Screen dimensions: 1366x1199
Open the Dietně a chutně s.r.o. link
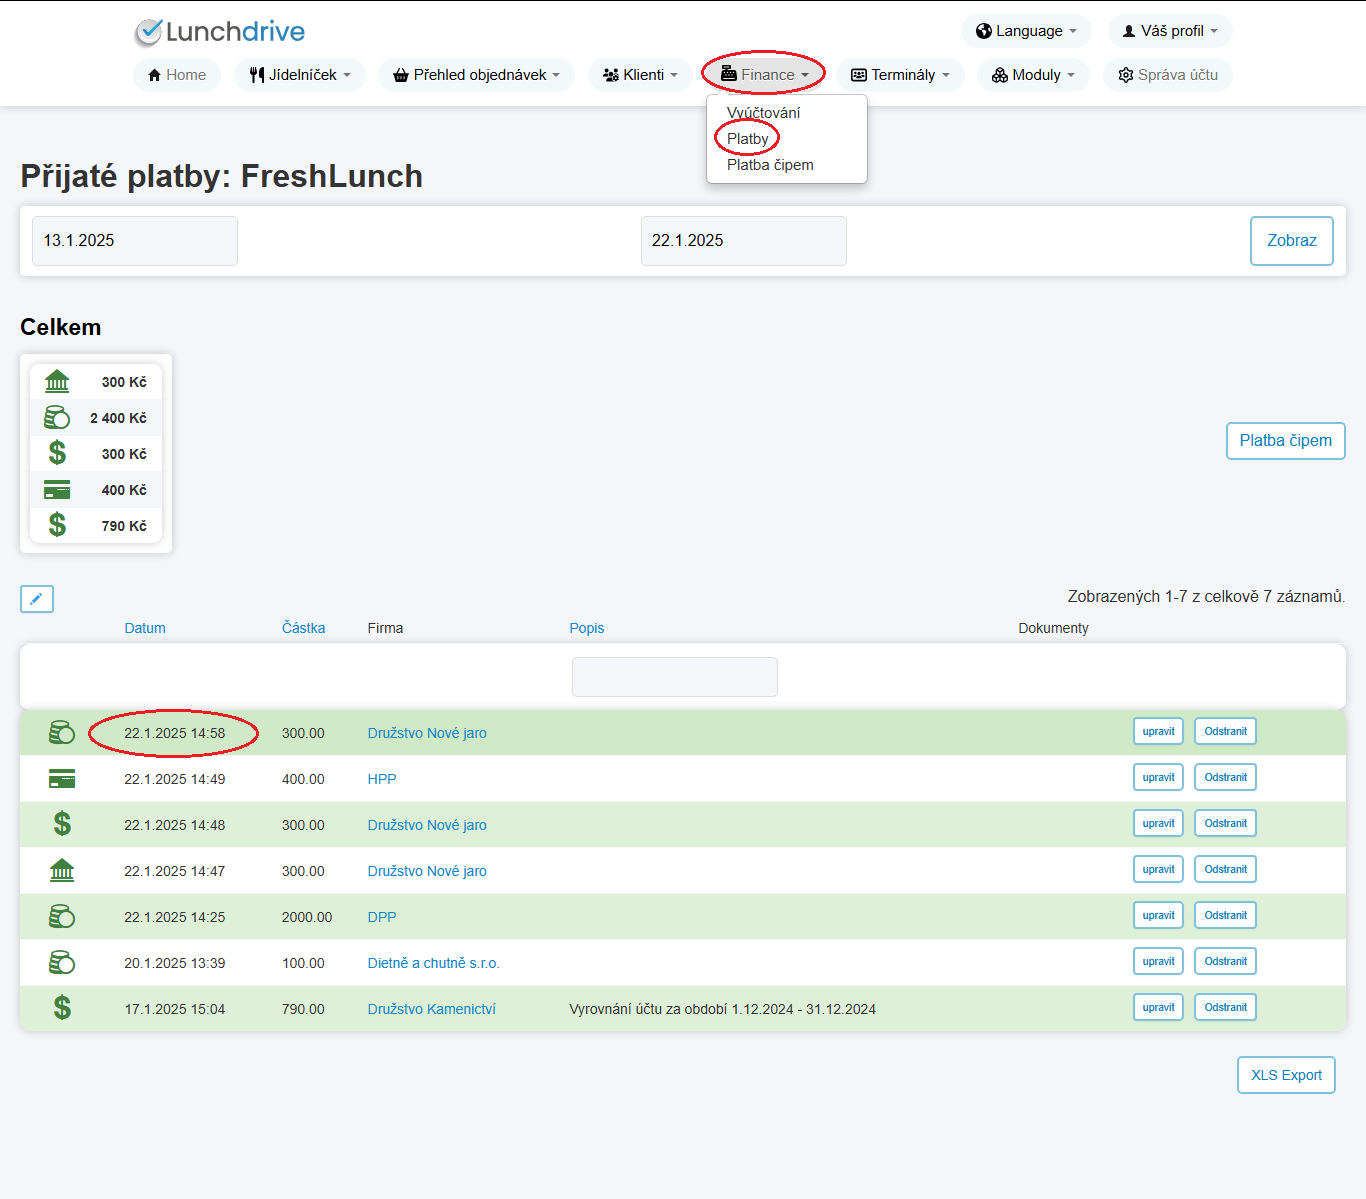(x=433, y=963)
